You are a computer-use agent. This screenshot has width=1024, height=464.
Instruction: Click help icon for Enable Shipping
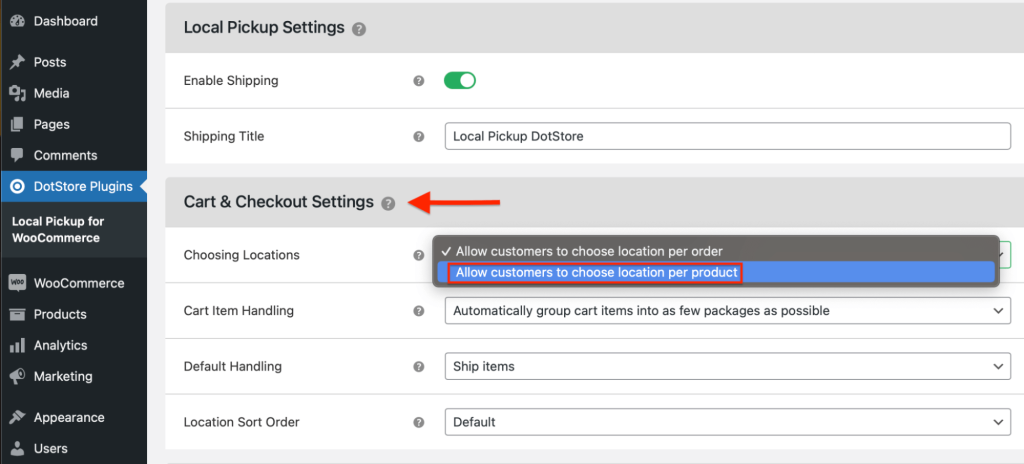pyautogui.click(x=419, y=81)
